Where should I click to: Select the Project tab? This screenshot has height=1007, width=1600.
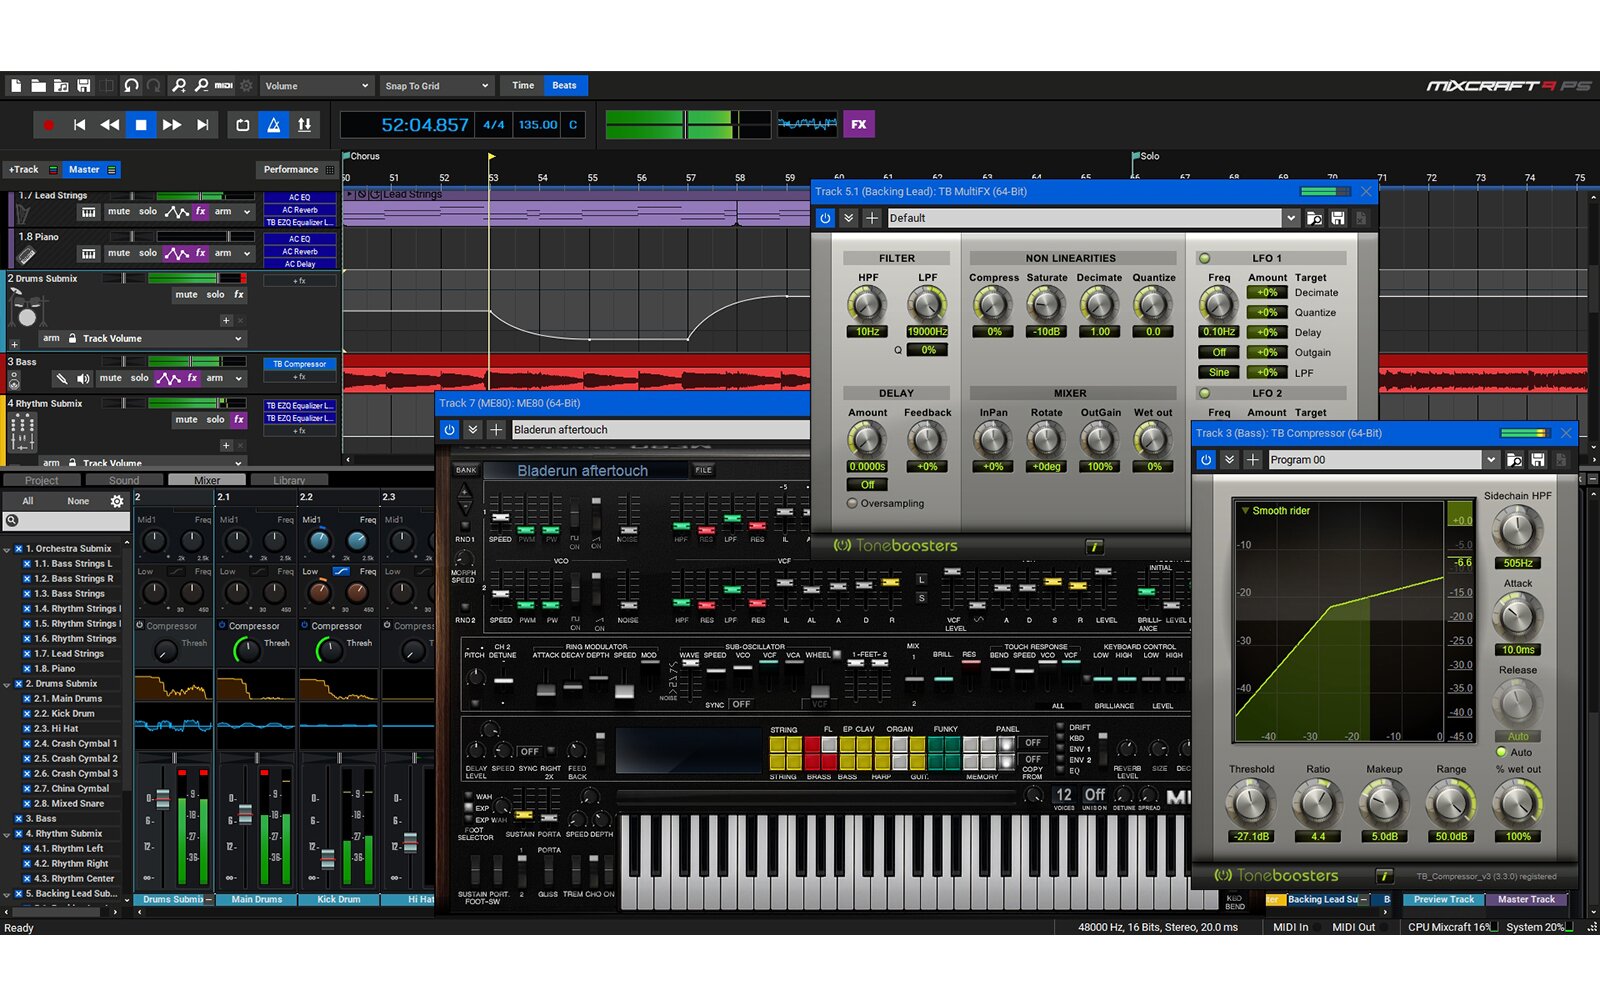pyautogui.click(x=41, y=480)
